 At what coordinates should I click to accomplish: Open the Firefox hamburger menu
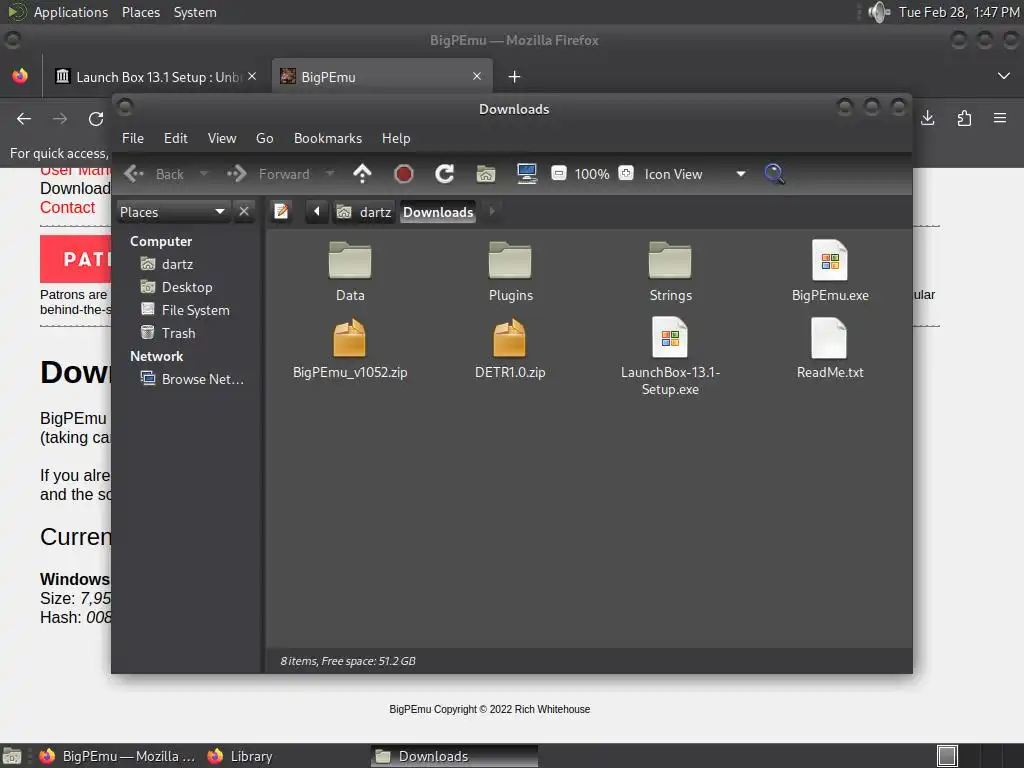click(1000, 118)
